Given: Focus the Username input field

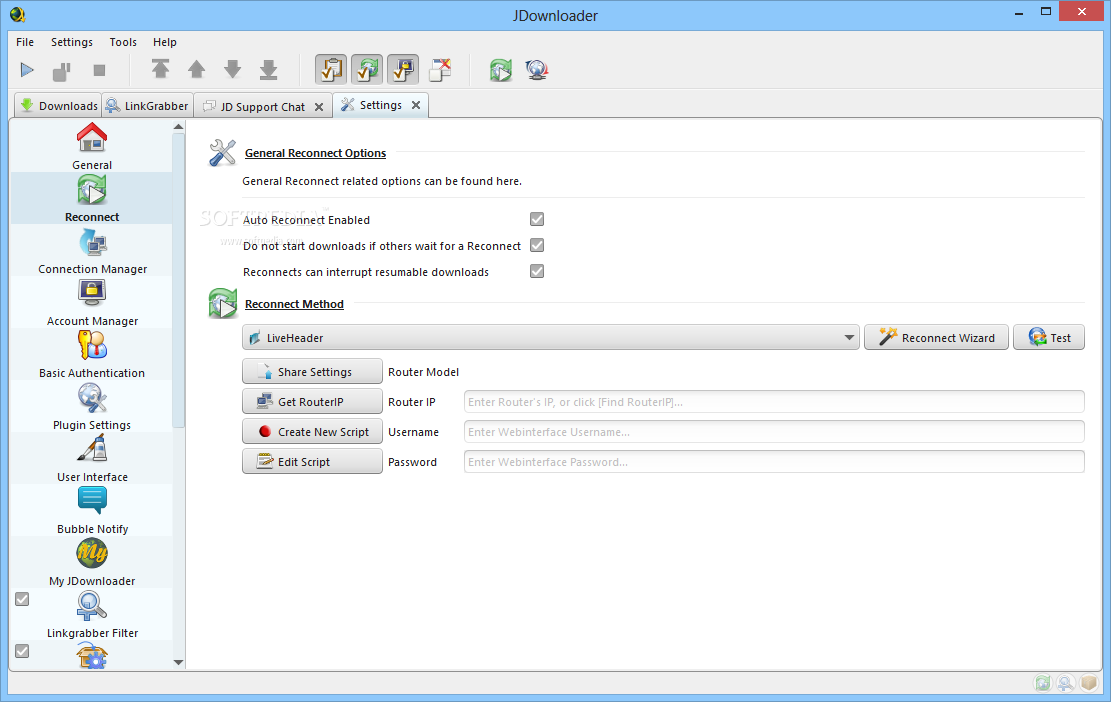Looking at the screenshot, I should point(774,432).
